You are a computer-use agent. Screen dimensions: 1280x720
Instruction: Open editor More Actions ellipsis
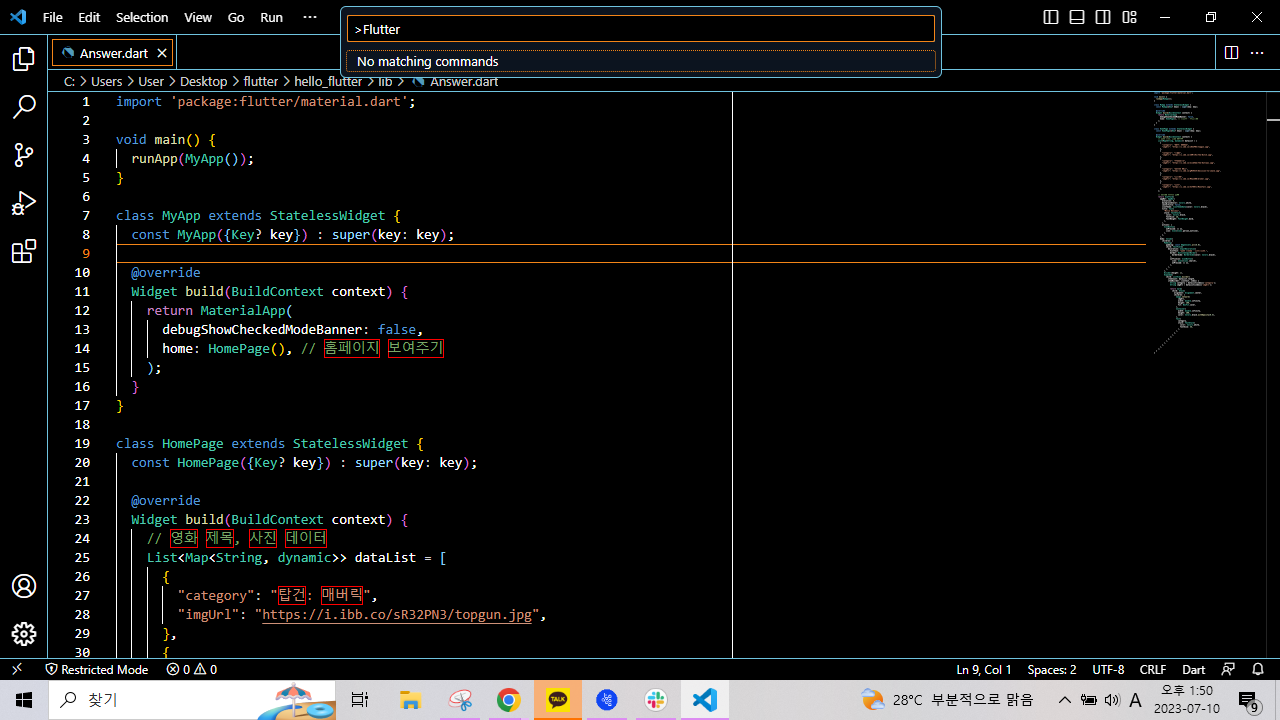(x=1259, y=52)
